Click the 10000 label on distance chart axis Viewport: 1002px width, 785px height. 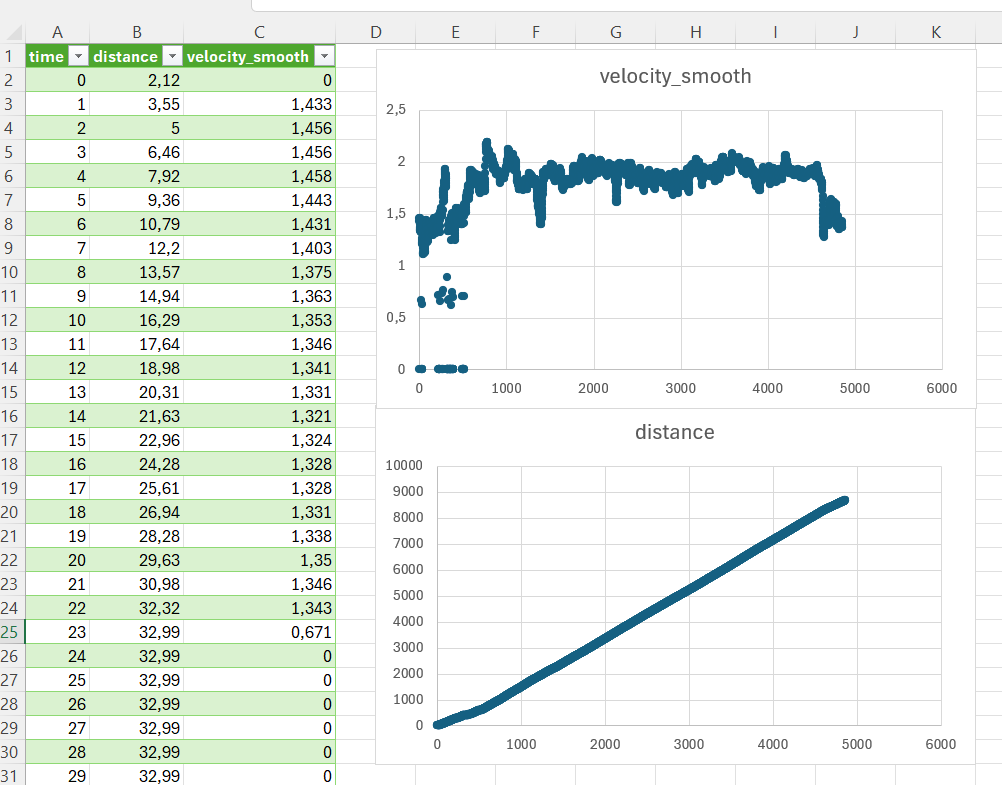click(404, 465)
